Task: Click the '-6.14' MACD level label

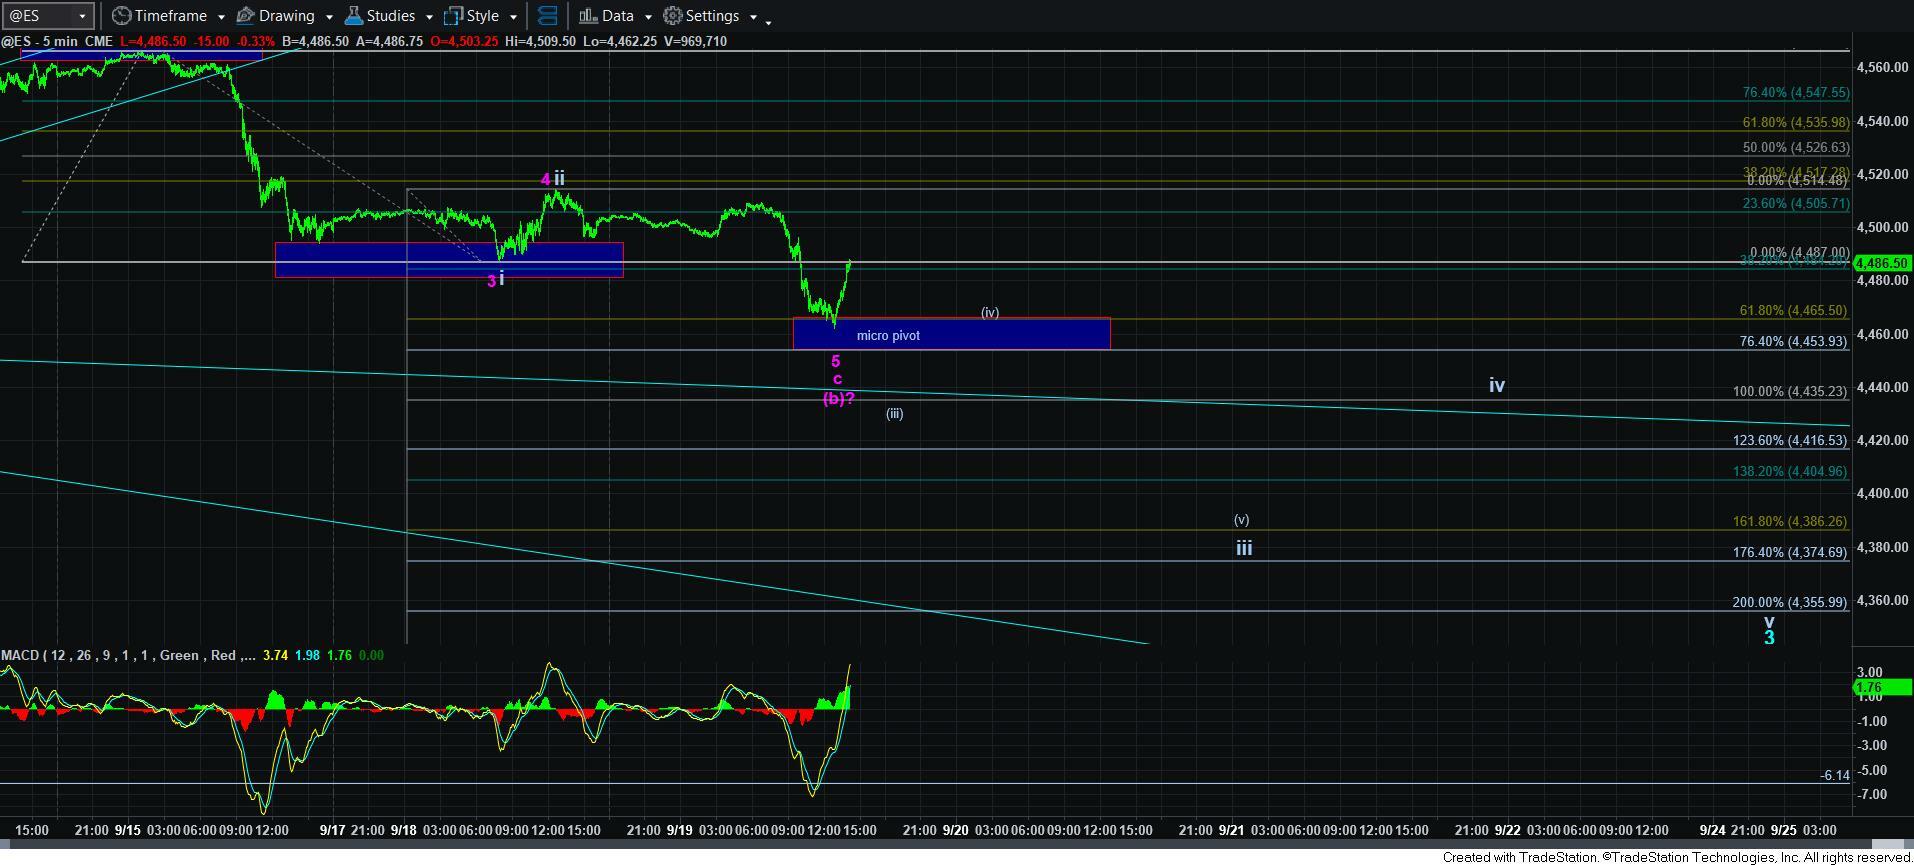Action: (x=1834, y=775)
